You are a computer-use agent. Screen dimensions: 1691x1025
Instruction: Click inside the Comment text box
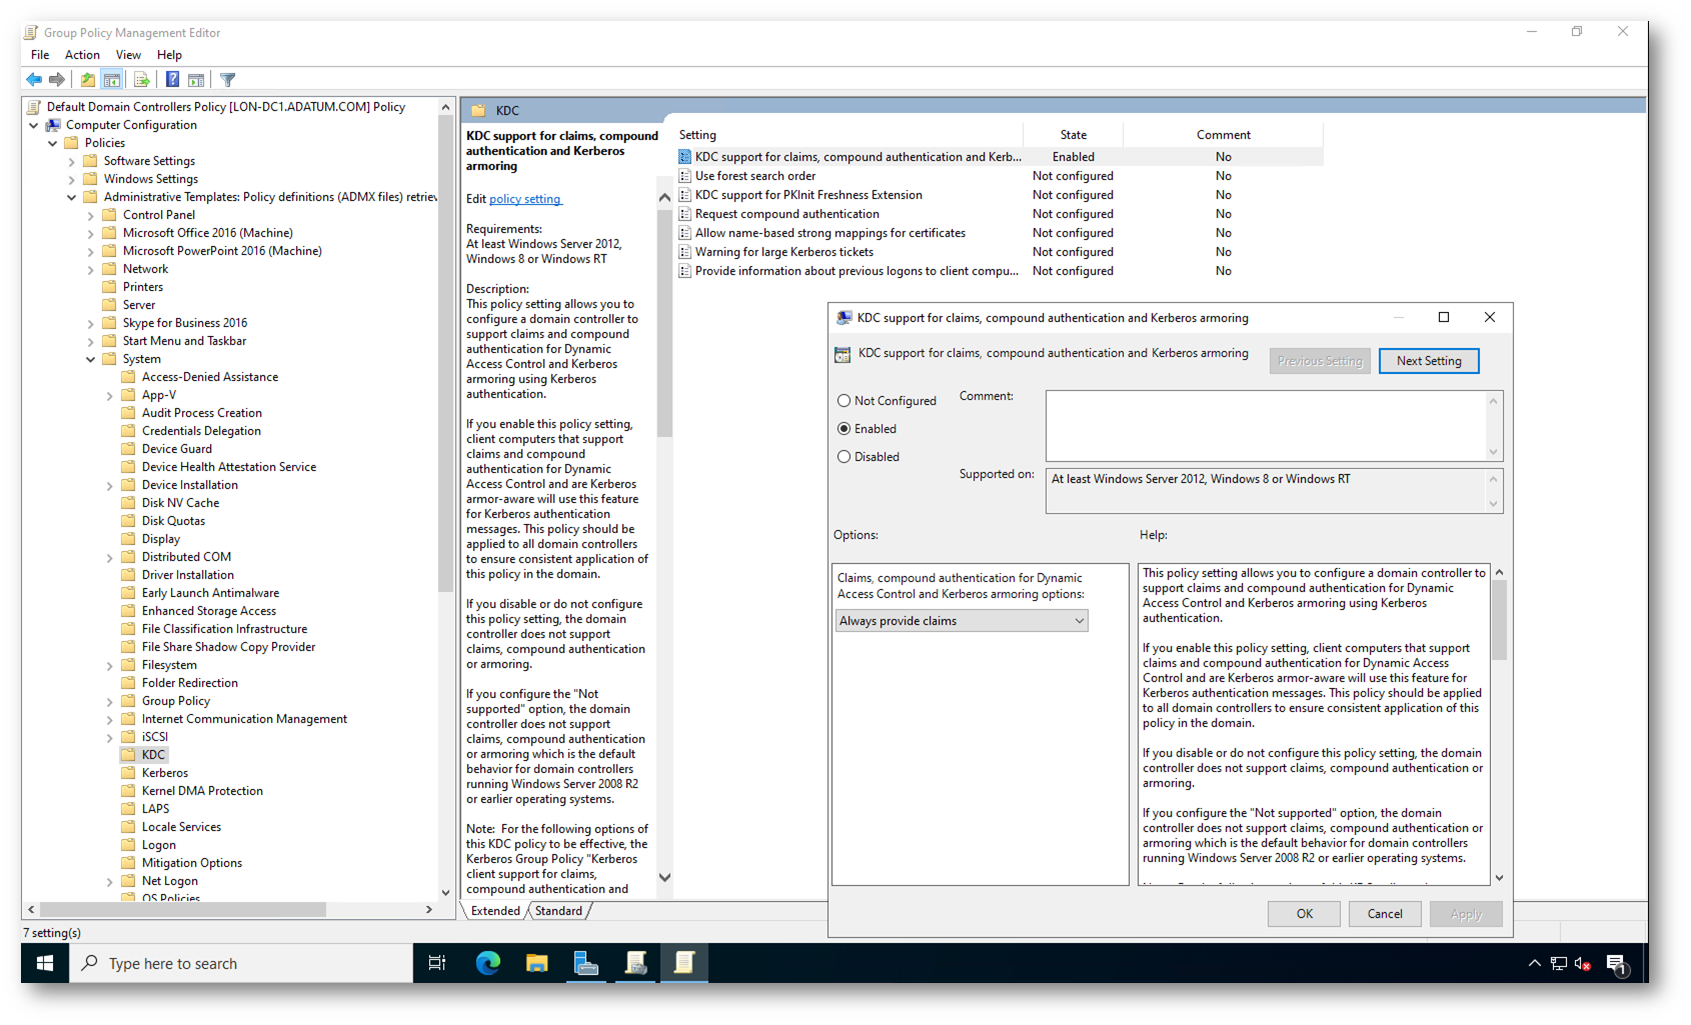click(1265, 425)
